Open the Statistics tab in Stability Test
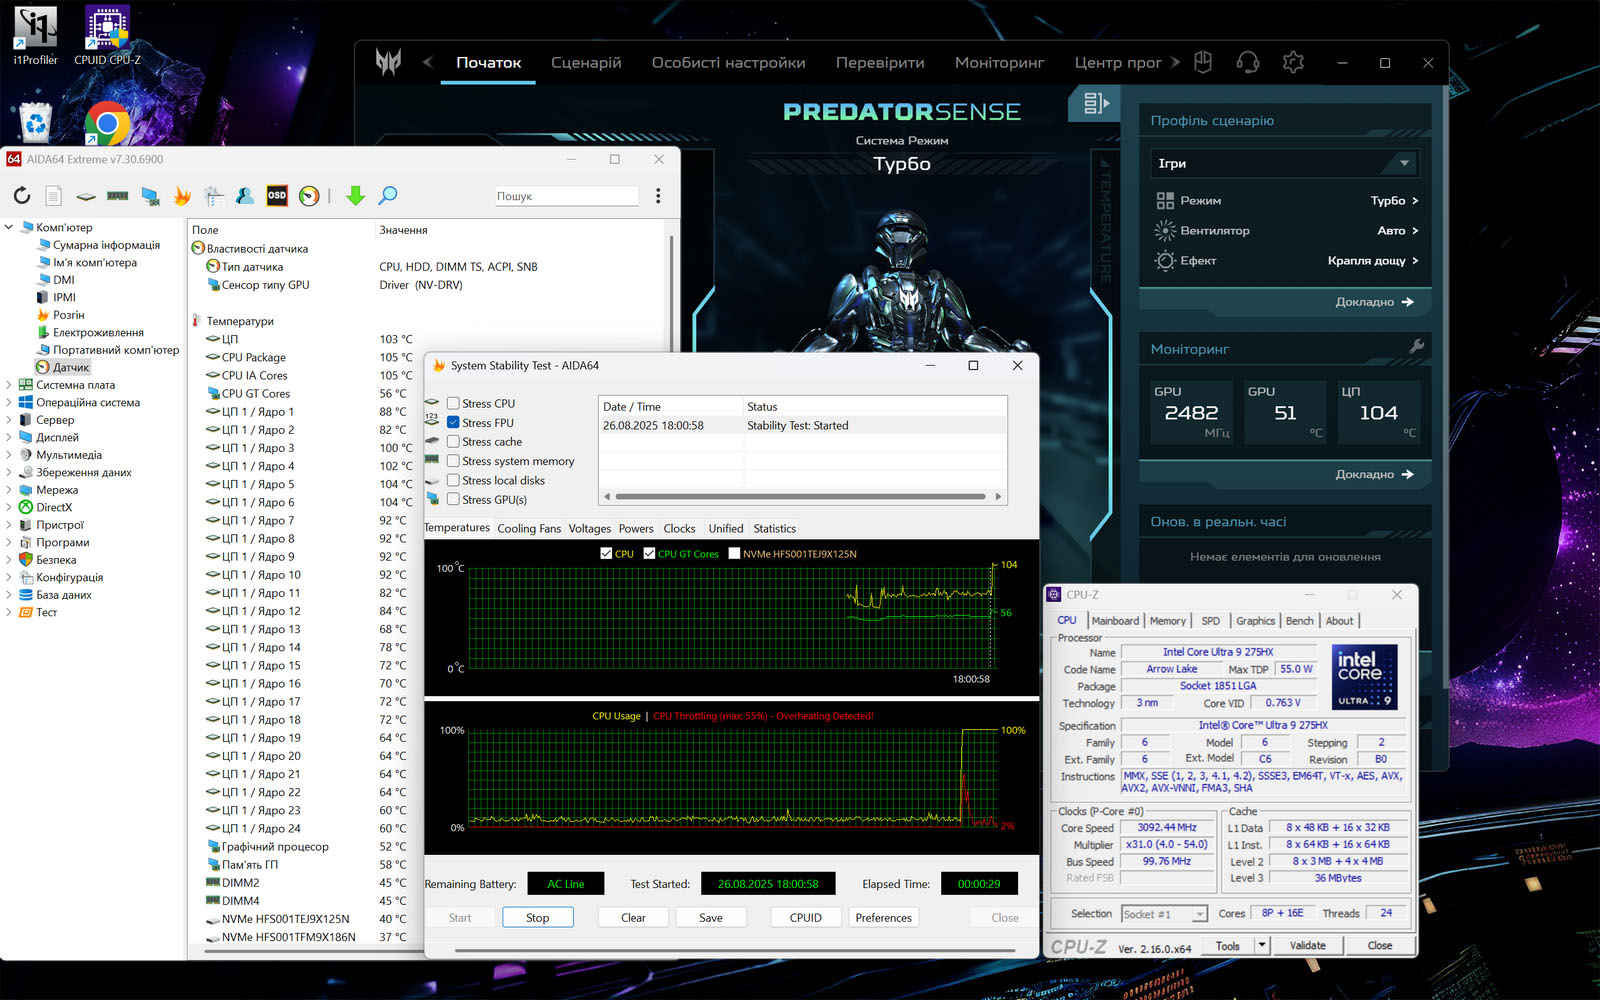Viewport: 1600px width, 1000px height. point(774,529)
